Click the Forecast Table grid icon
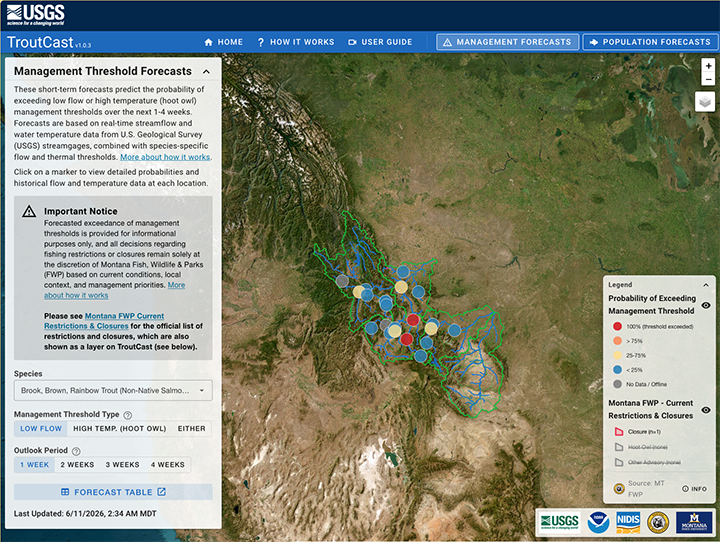This screenshot has width=720, height=542. 65,492
